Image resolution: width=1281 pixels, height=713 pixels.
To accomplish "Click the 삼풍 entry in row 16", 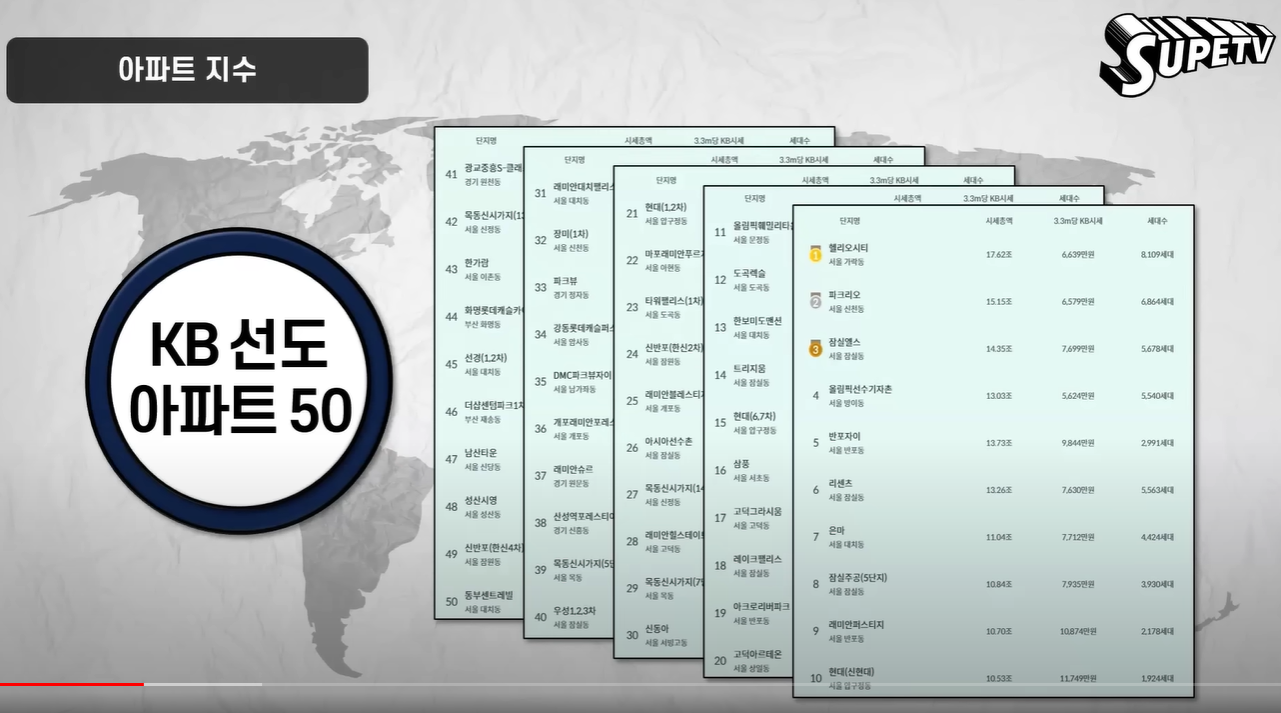I will [741, 464].
